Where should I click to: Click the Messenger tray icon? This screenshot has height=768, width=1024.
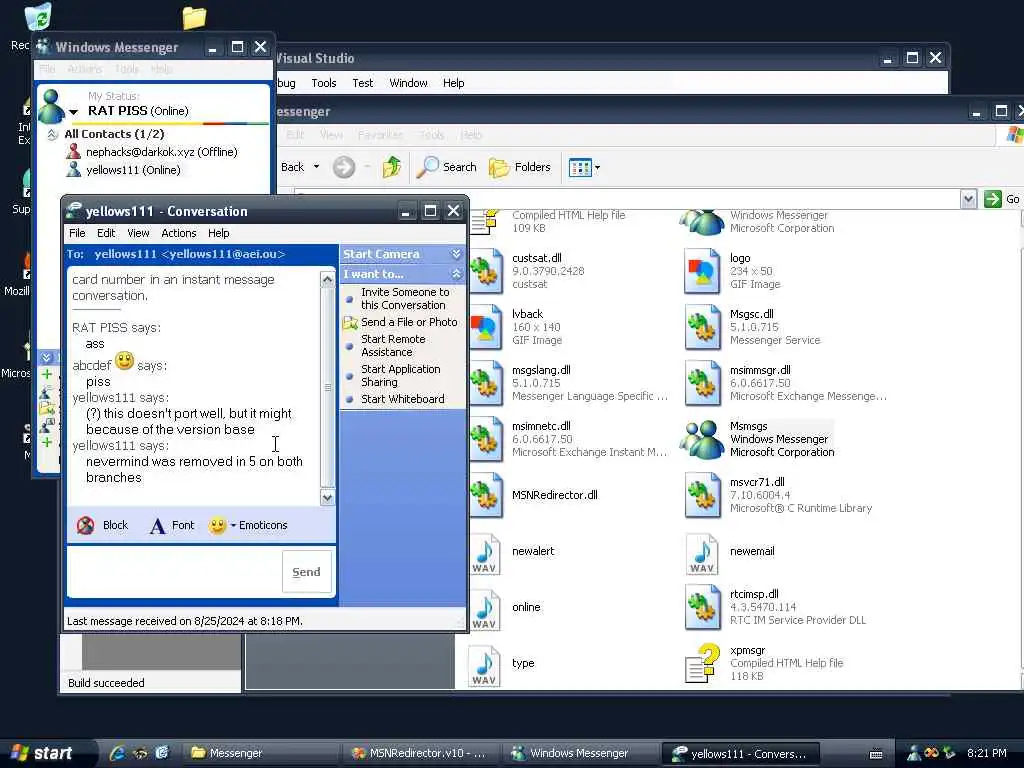tap(913, 754)
